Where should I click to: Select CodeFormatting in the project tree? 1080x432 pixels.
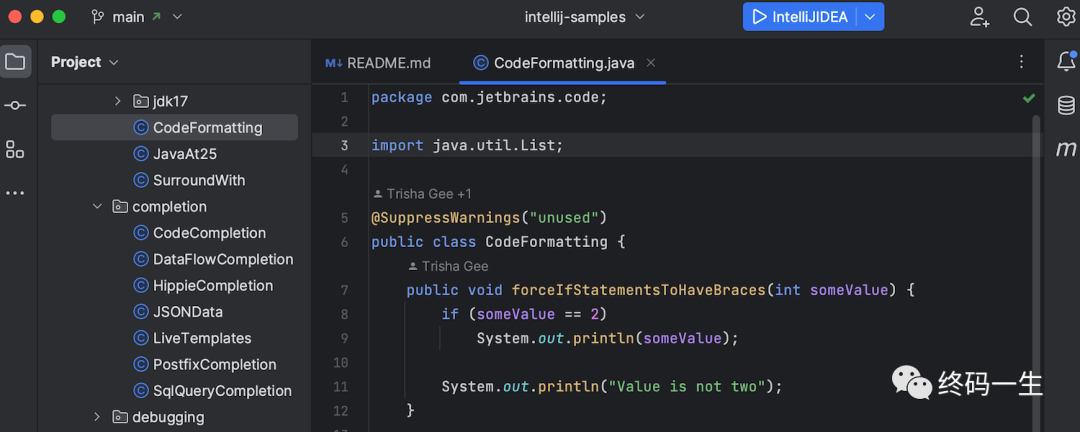pos(174,127)
